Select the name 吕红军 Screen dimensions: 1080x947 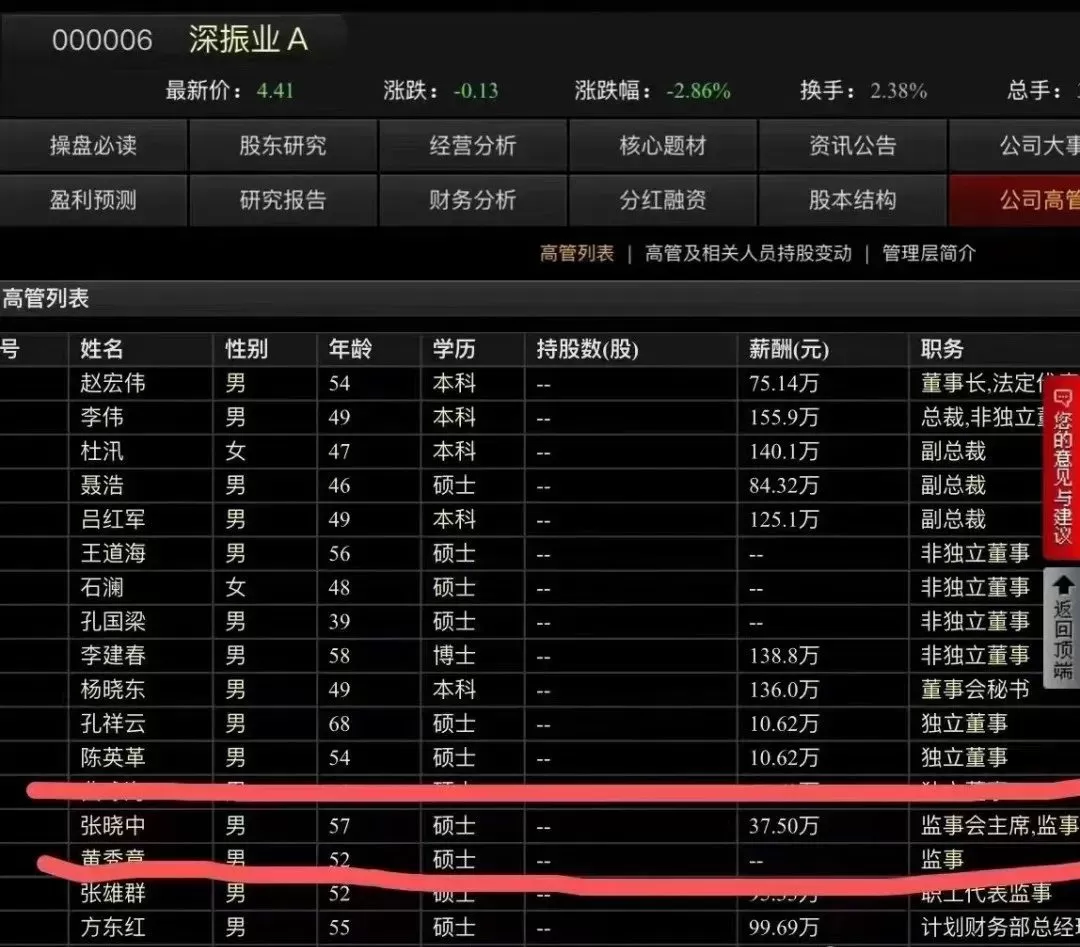(113, 519)
